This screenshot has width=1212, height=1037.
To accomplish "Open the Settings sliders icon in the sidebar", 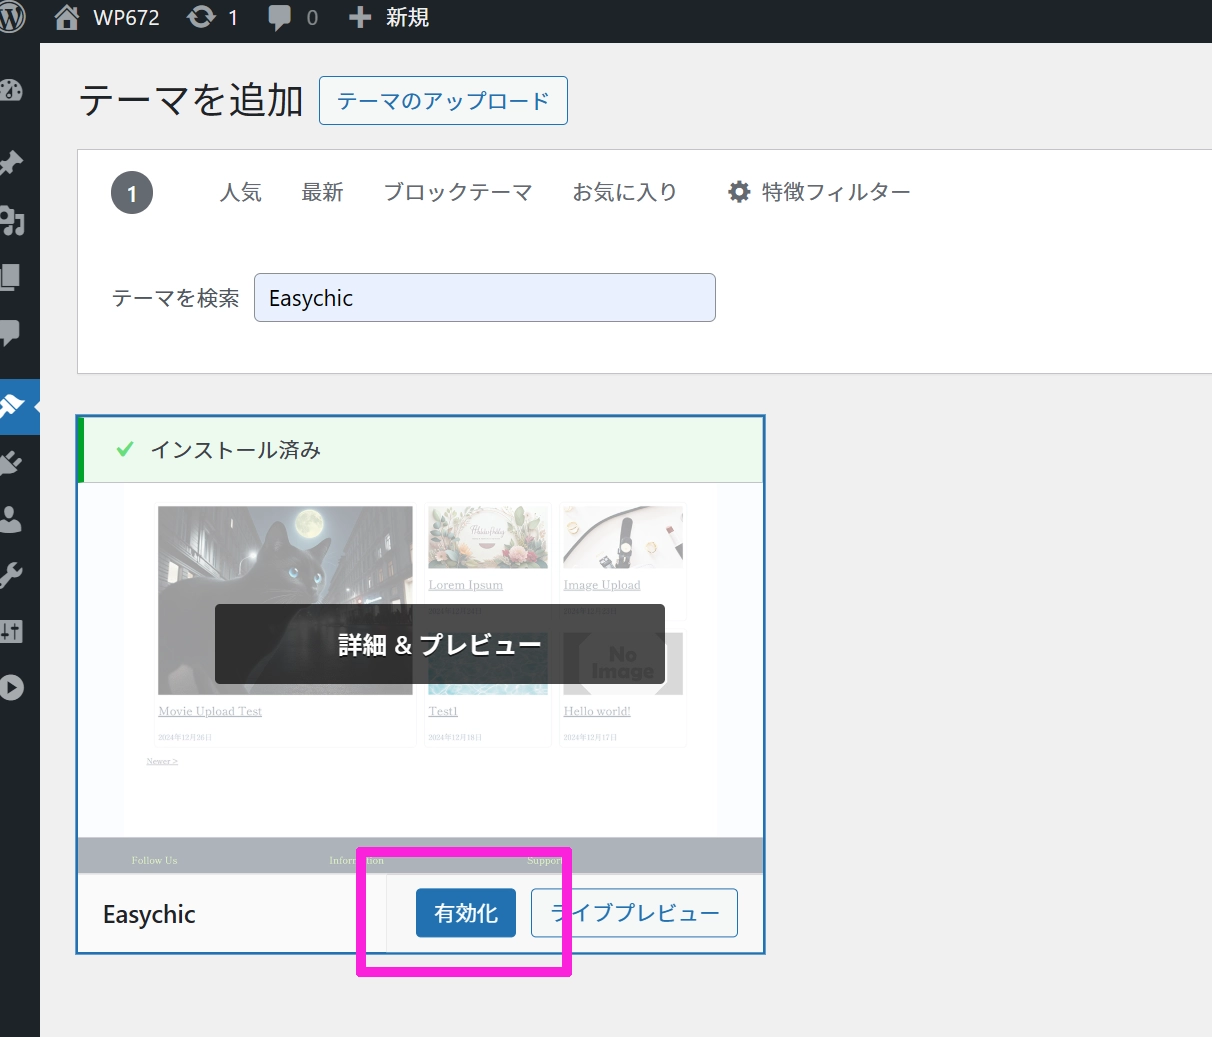I will (x=12, y=631).
